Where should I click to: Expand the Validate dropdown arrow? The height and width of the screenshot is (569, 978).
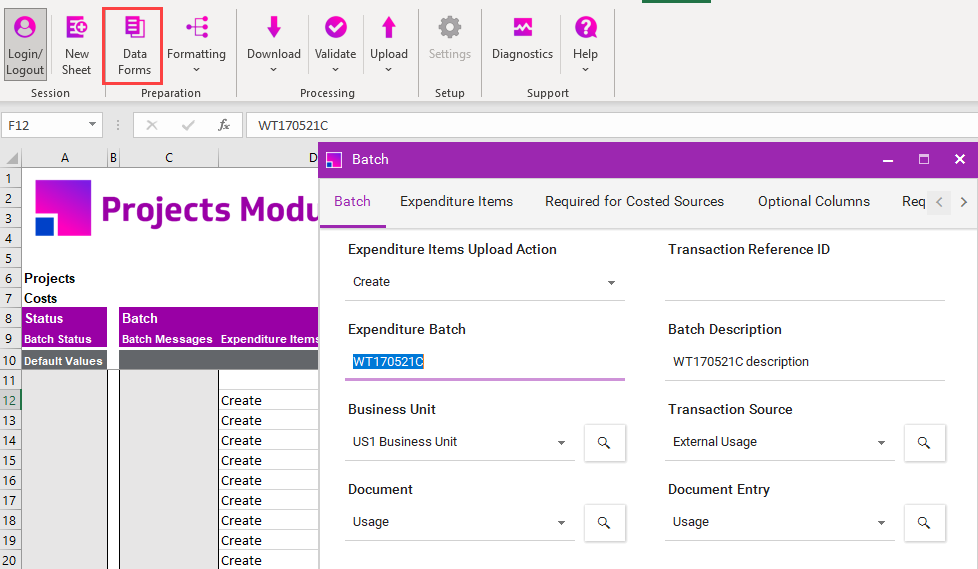336,70
